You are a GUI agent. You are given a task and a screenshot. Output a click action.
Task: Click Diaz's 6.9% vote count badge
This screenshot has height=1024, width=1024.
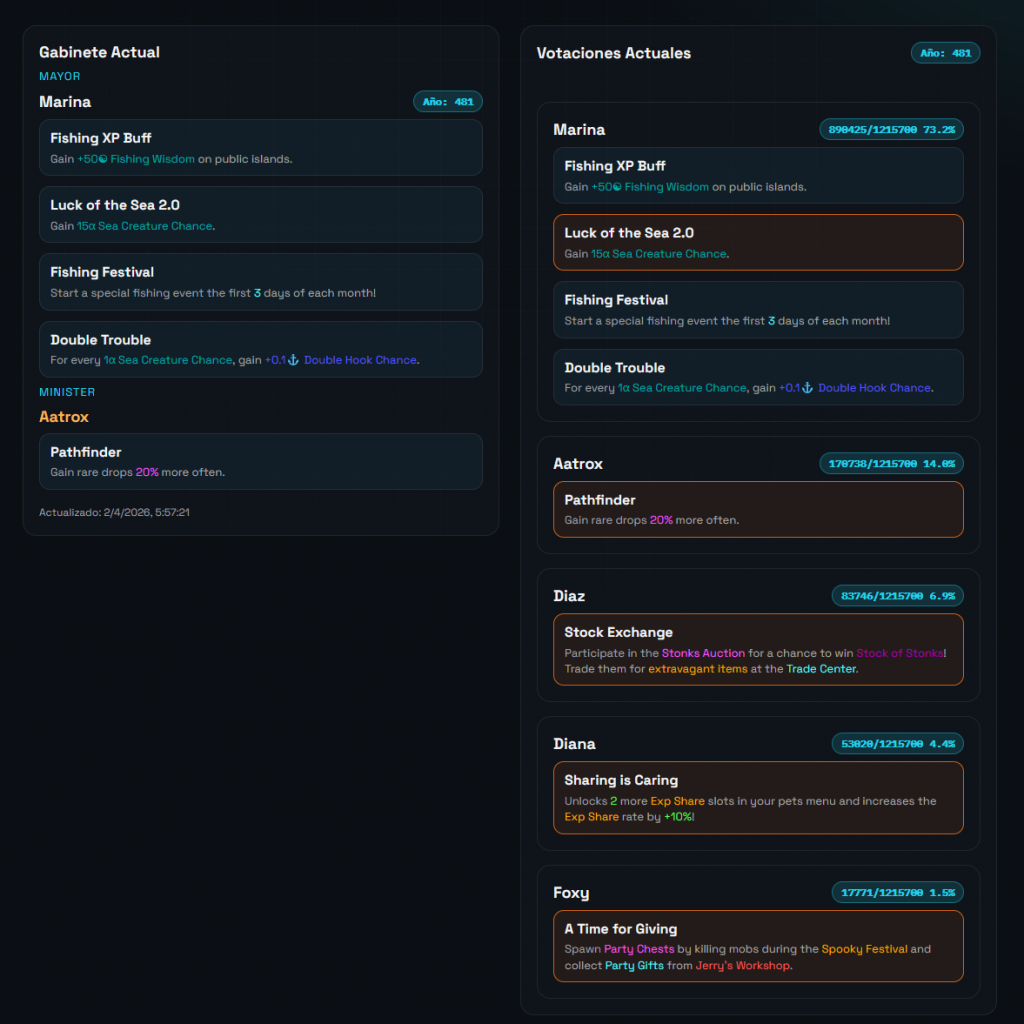click(897, 596)
